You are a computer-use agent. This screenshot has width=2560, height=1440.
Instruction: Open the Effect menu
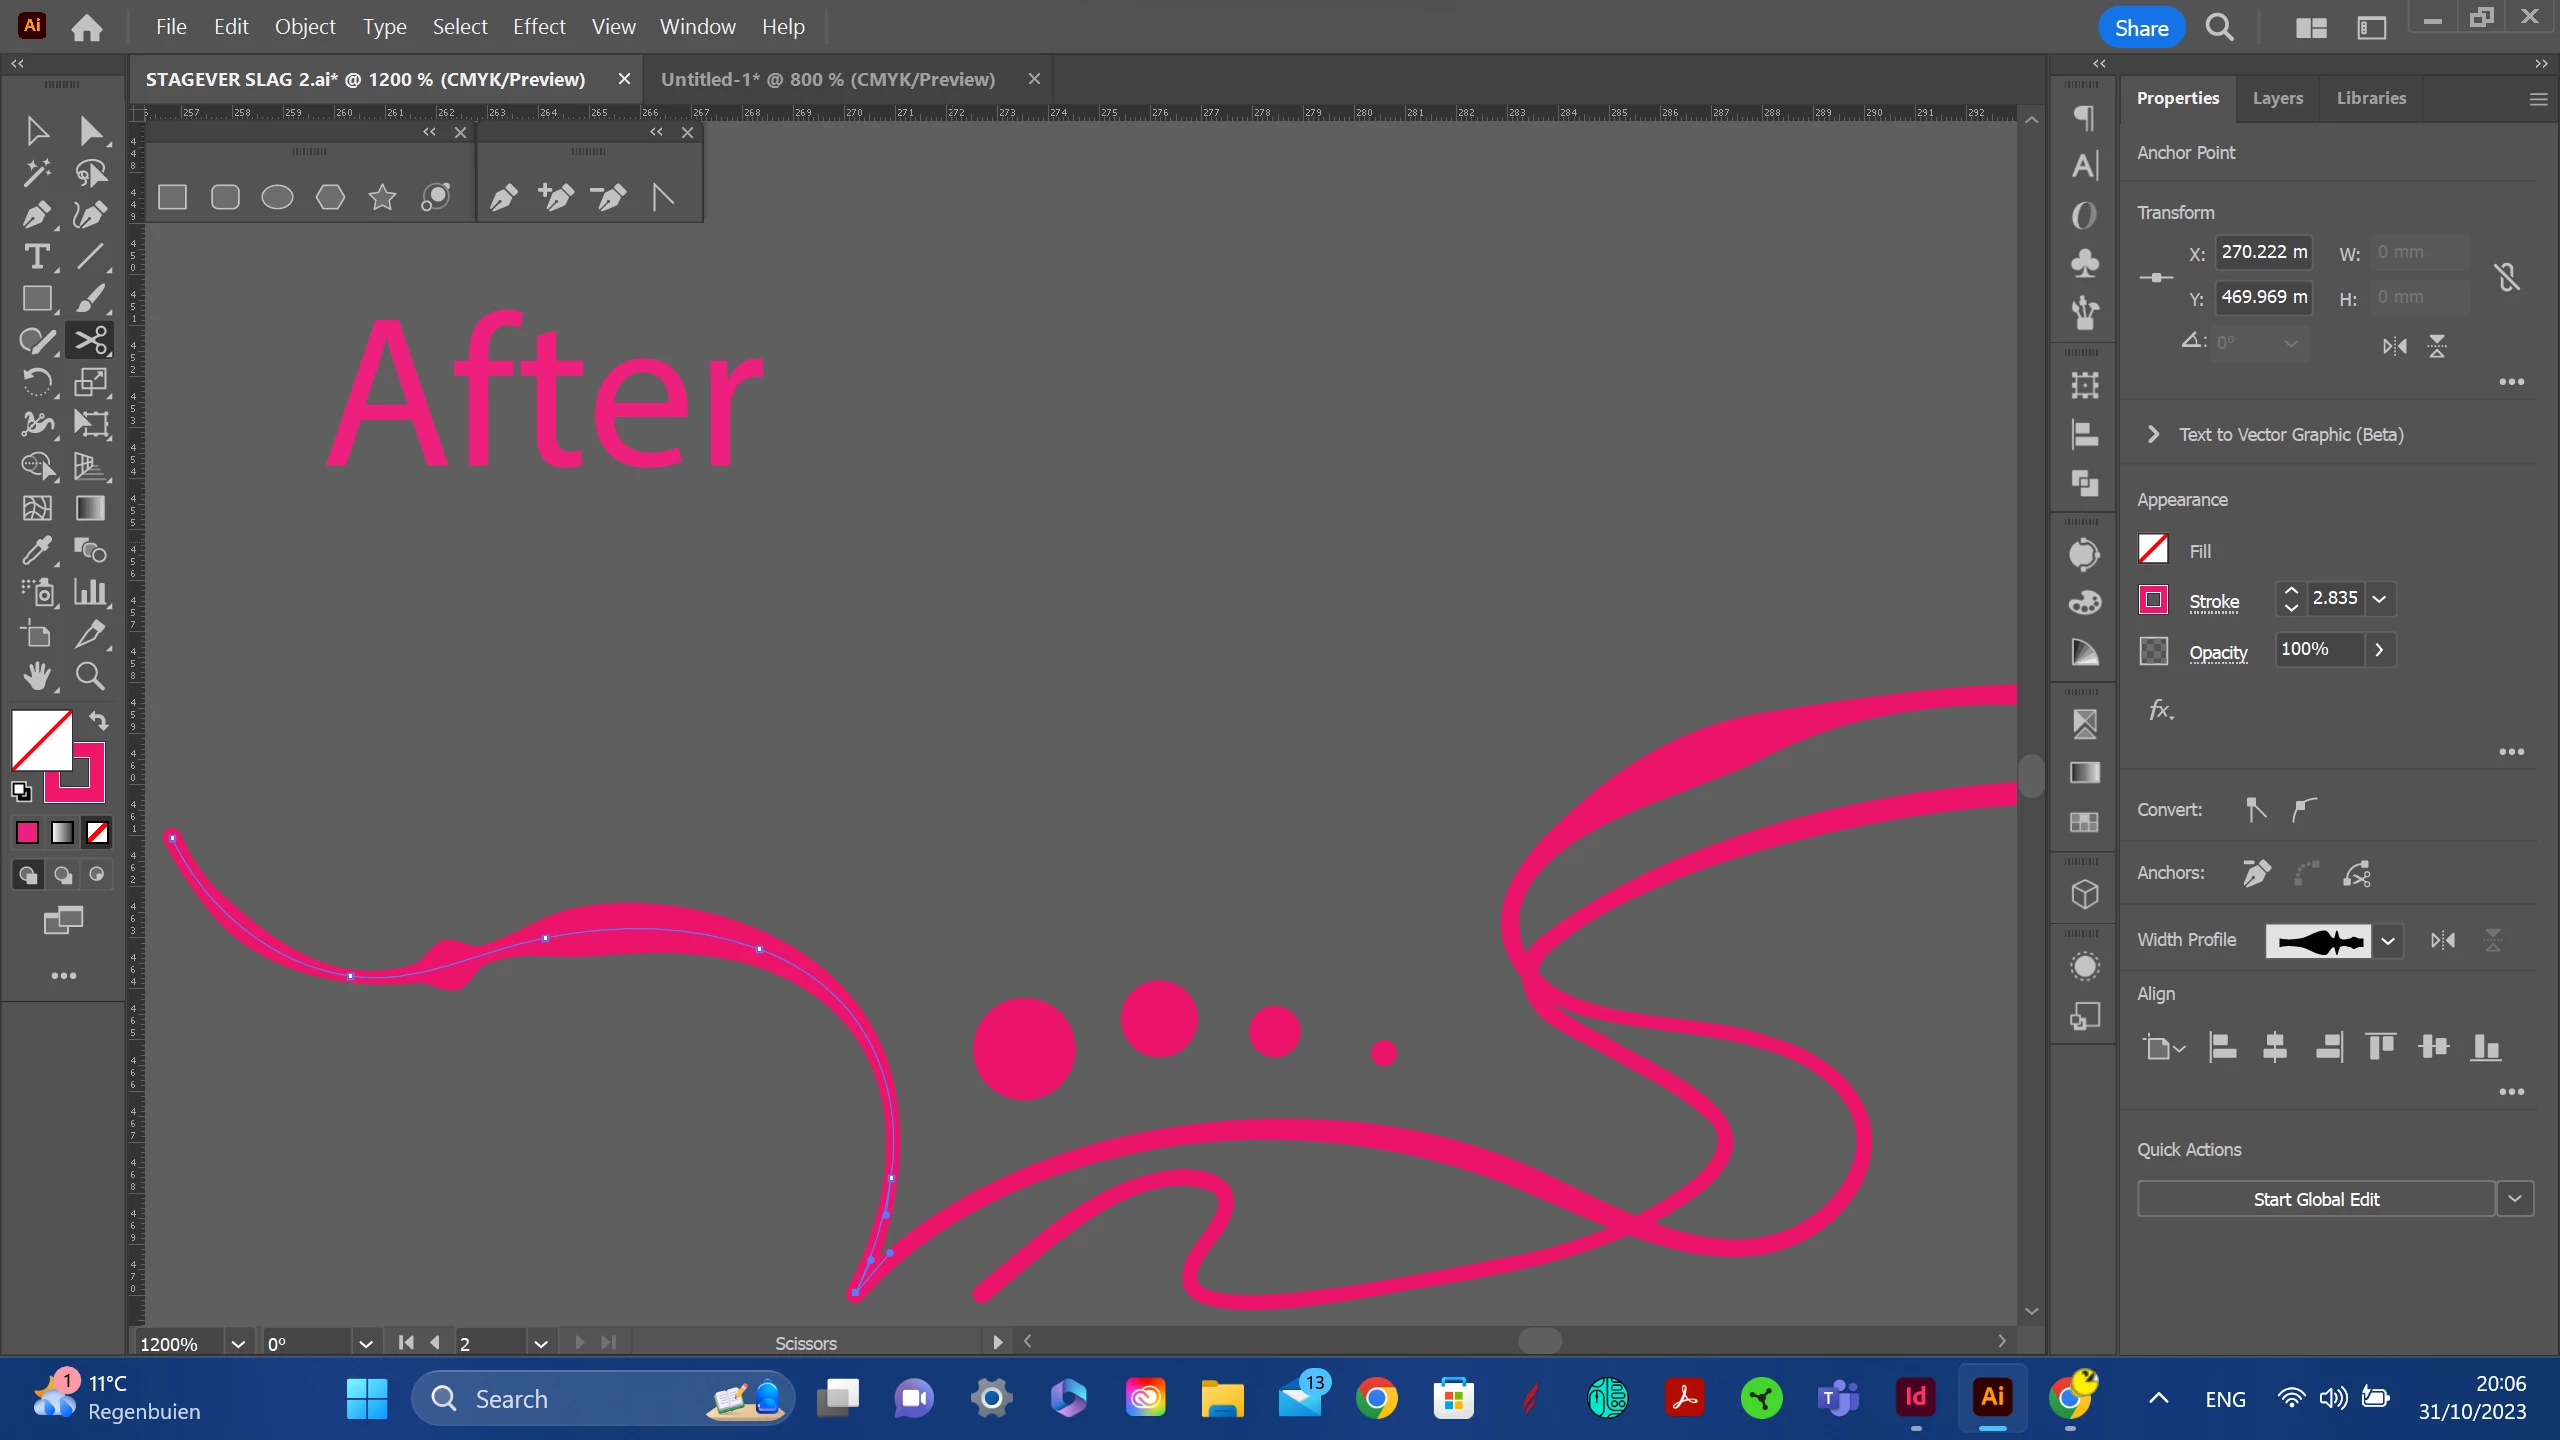tap(538, 27)
